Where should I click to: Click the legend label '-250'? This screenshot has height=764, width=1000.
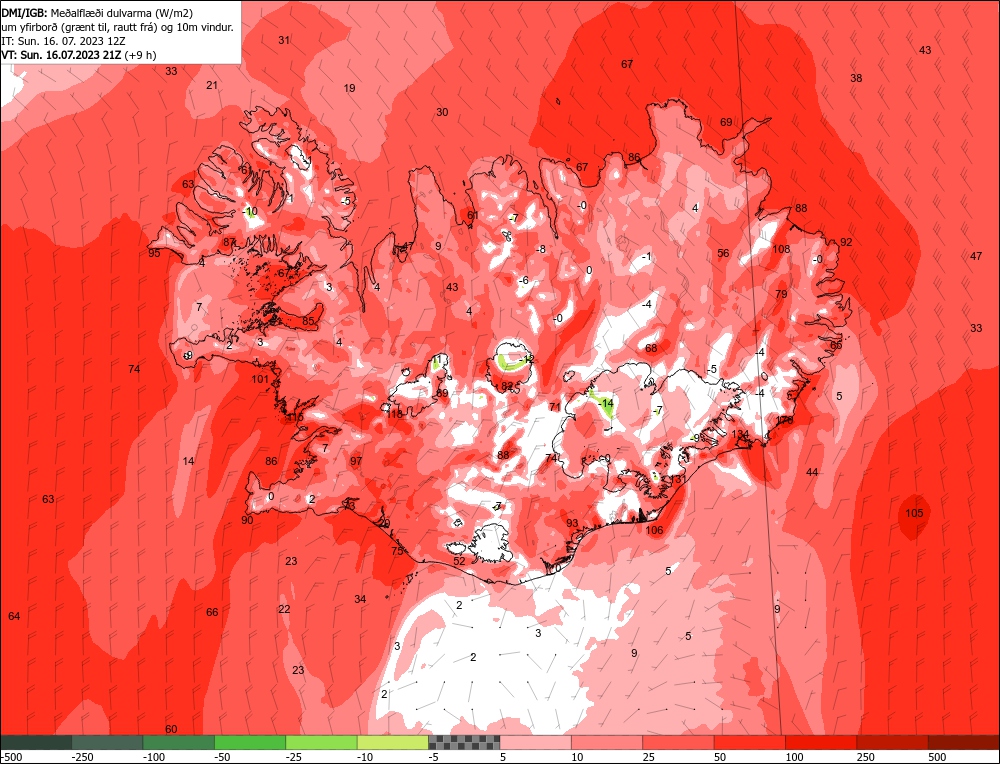coord(83,757)
